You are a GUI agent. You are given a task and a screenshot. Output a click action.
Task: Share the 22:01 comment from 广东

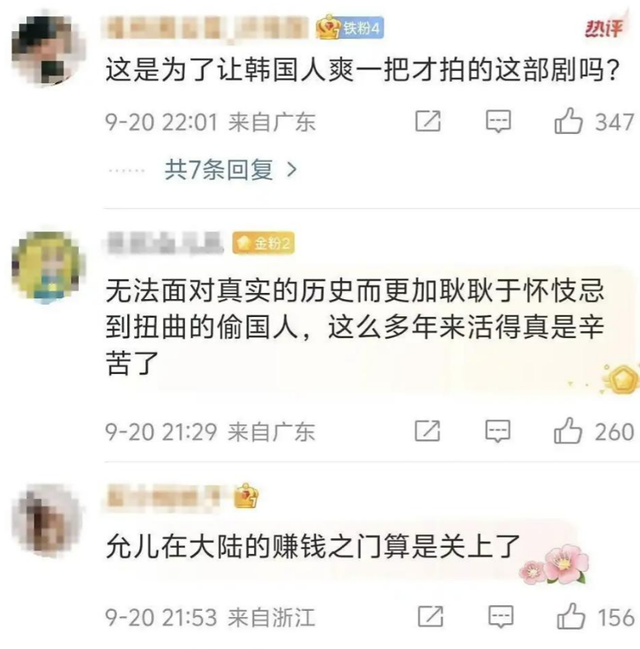pyautogui.click(x=428, y=121)
